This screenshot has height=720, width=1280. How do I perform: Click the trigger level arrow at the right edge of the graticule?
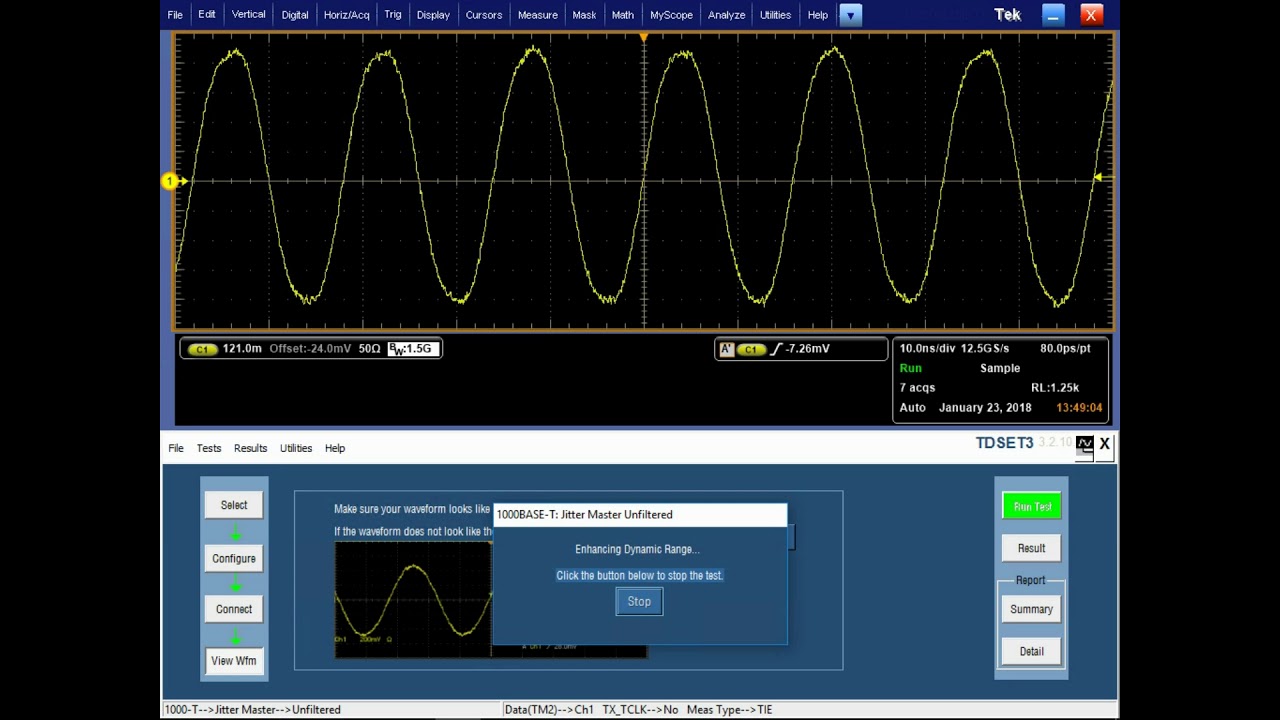tap(1098, 178)
